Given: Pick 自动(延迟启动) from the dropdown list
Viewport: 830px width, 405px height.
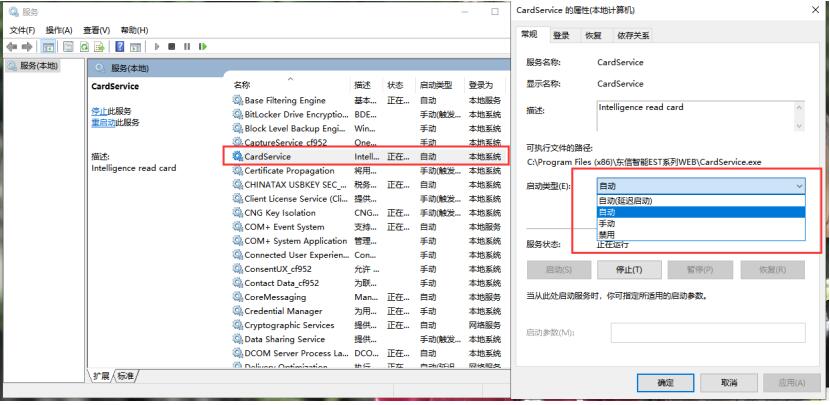Looking at the screenshot, I should (625, 201).
